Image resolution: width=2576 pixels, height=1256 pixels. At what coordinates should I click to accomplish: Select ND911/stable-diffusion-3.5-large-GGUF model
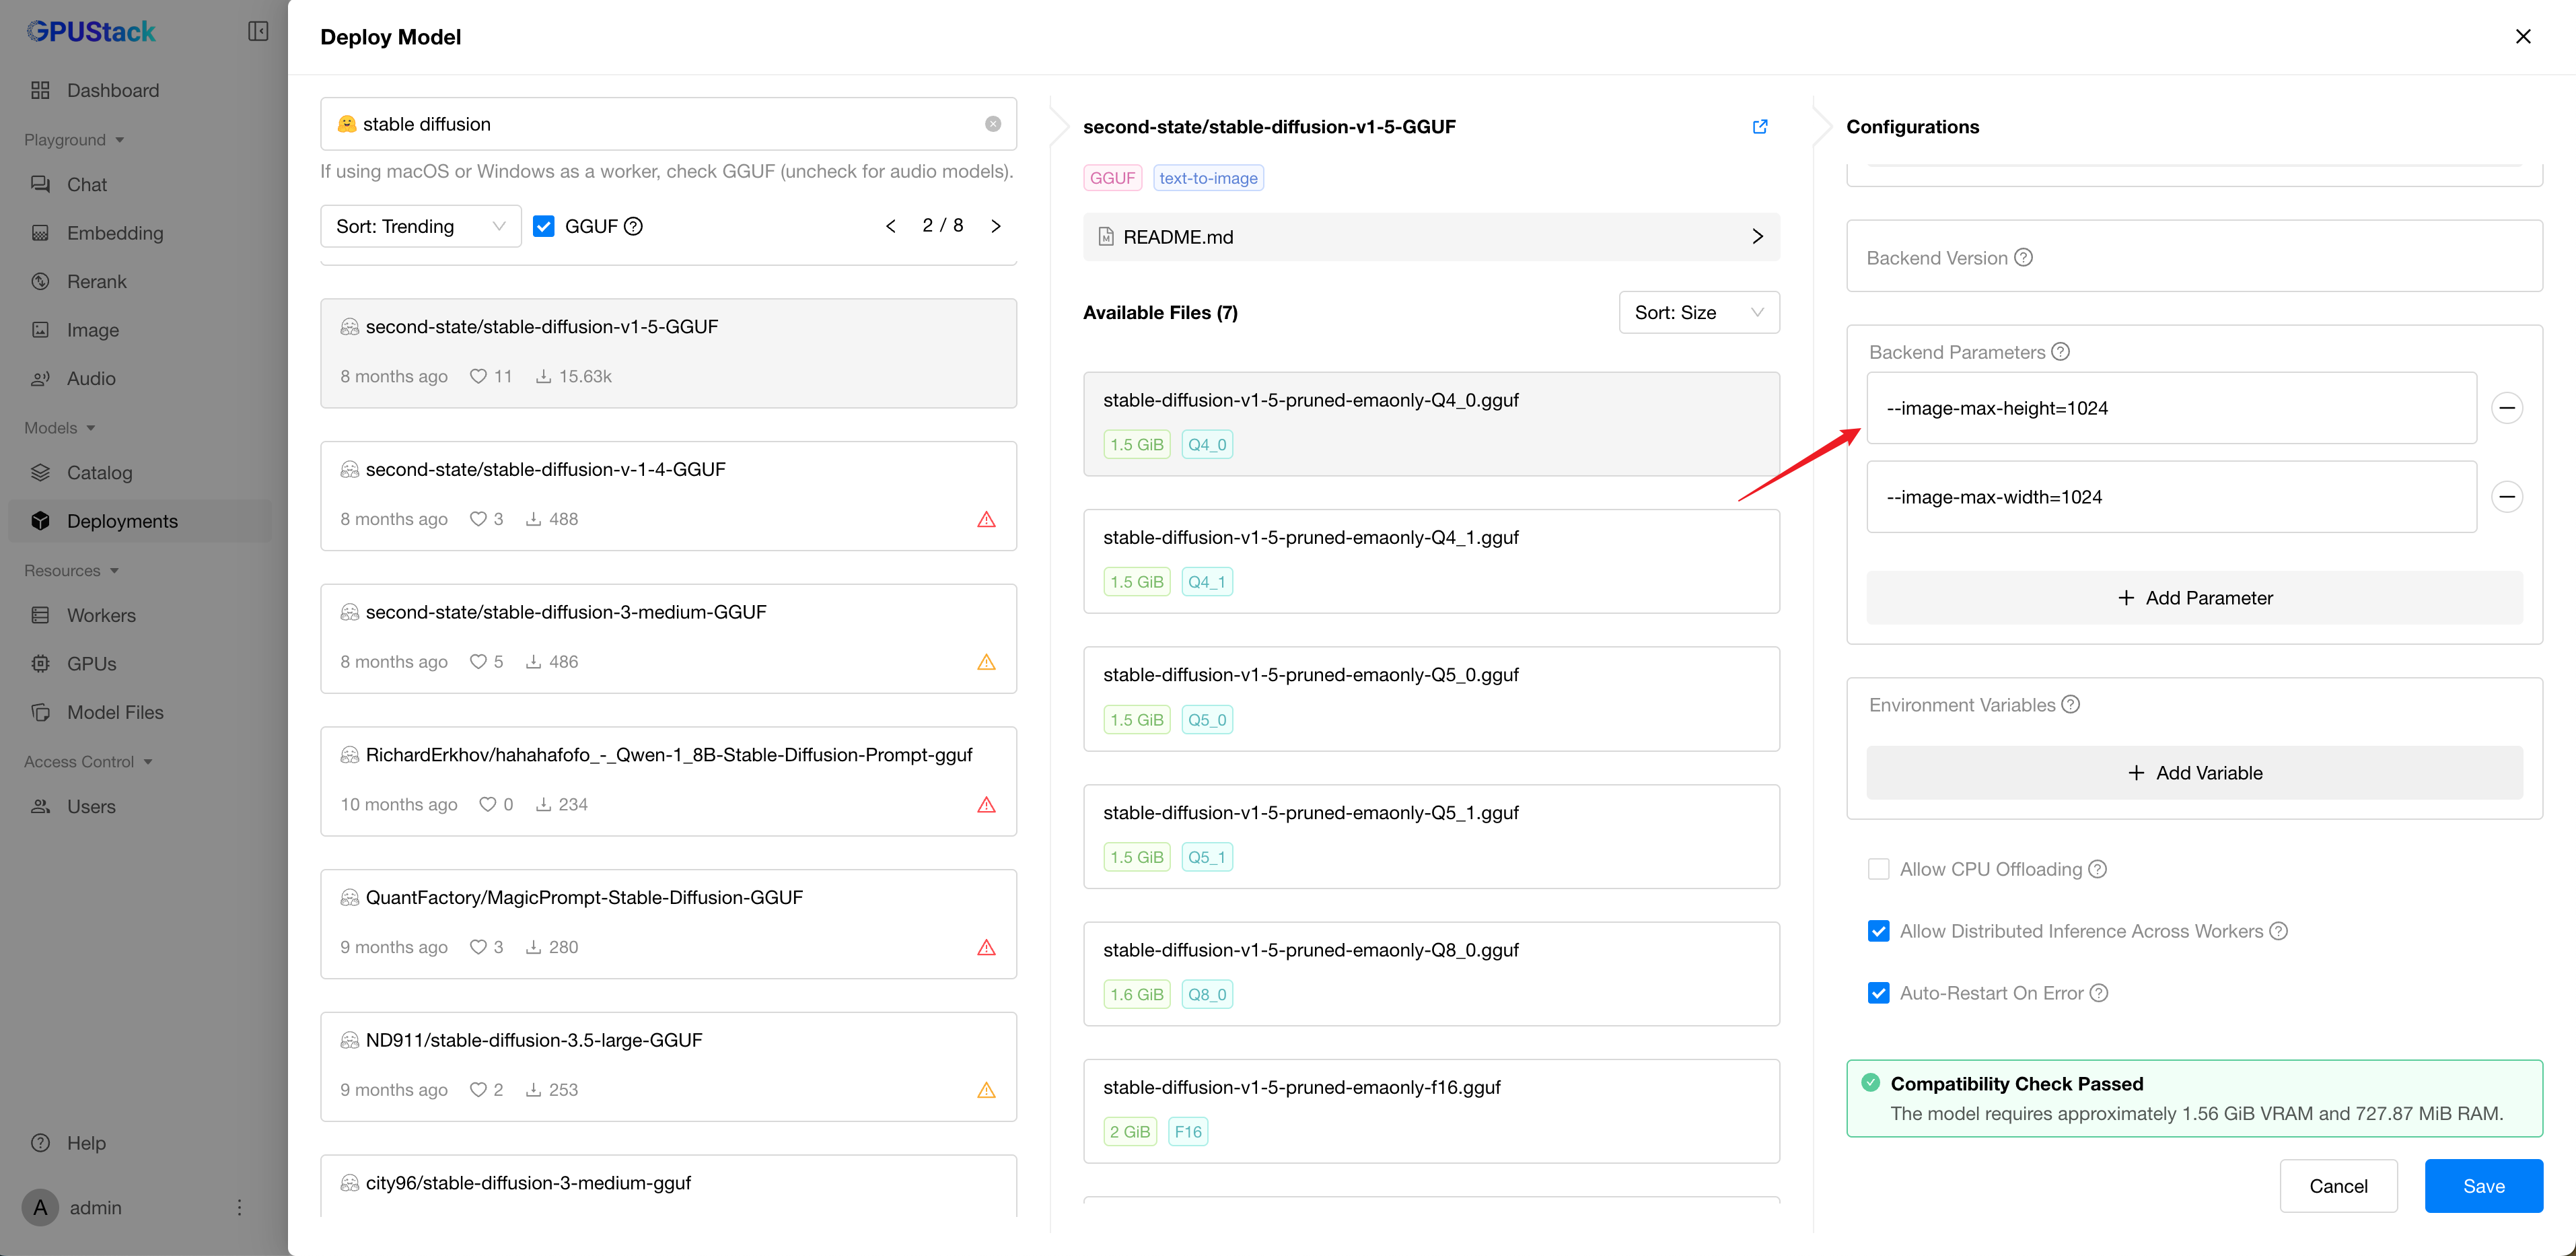click(x=668, y=1066)
